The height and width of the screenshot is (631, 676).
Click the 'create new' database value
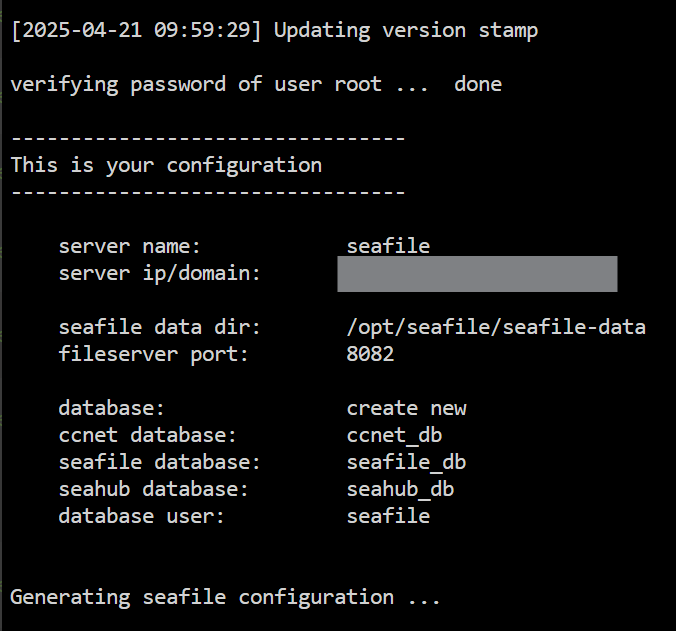click(406, 408)
